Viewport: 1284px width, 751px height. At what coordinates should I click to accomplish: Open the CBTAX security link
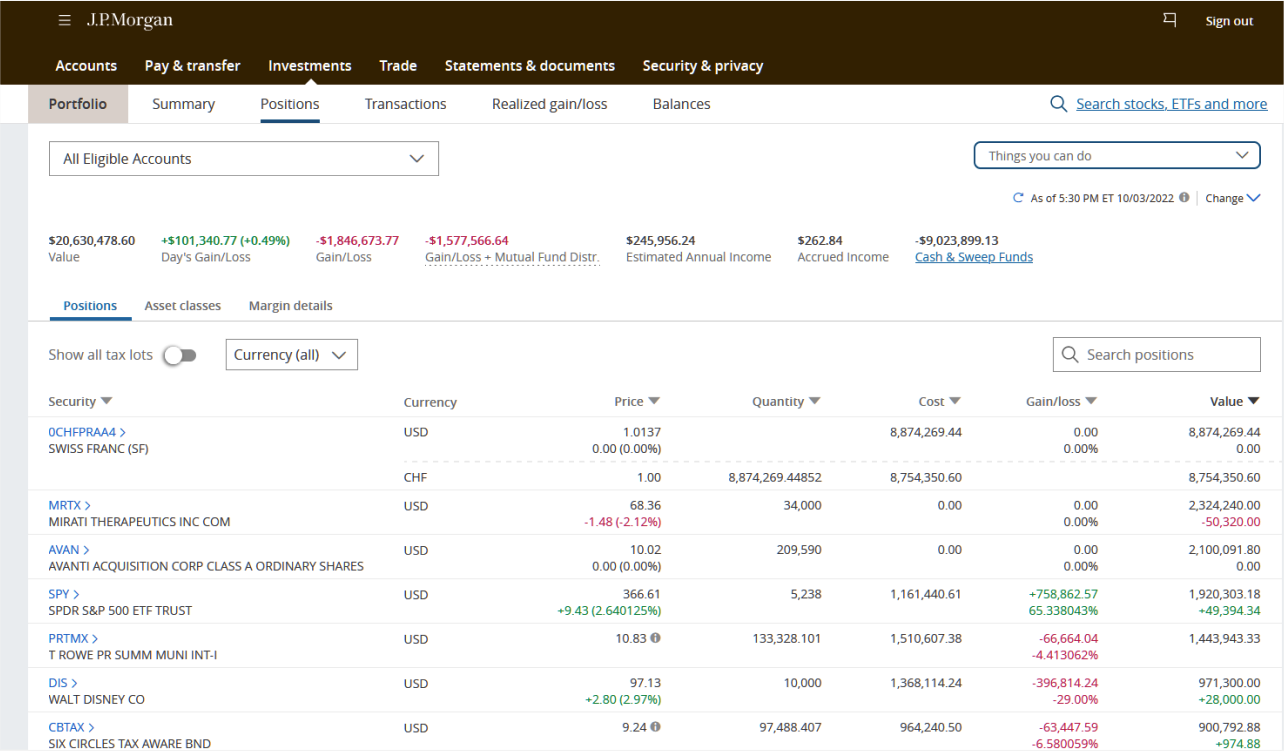72,727
